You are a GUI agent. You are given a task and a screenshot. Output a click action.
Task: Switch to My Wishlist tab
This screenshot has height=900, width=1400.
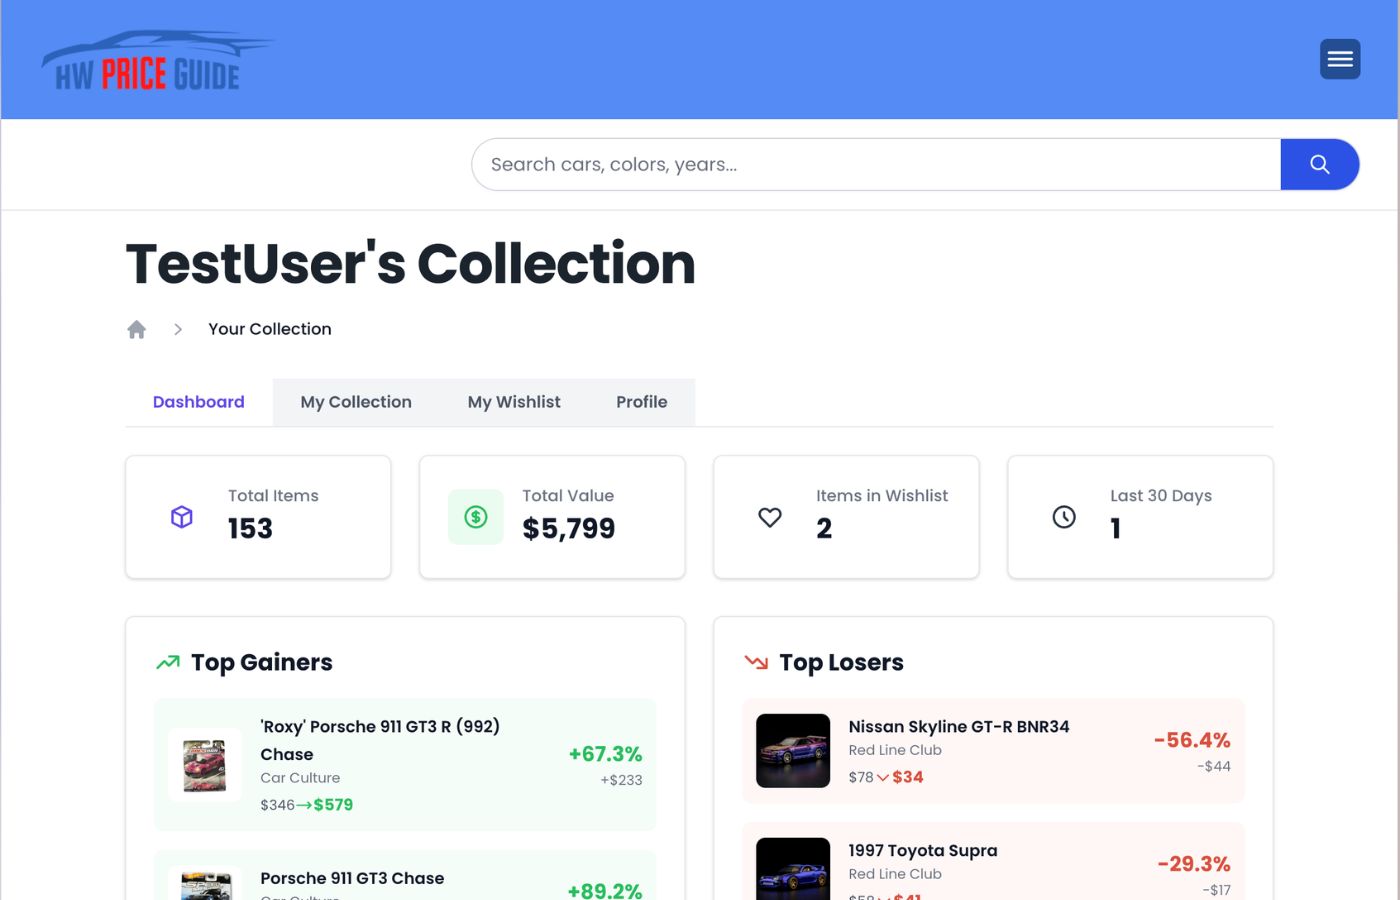click(x=514, y=402)
